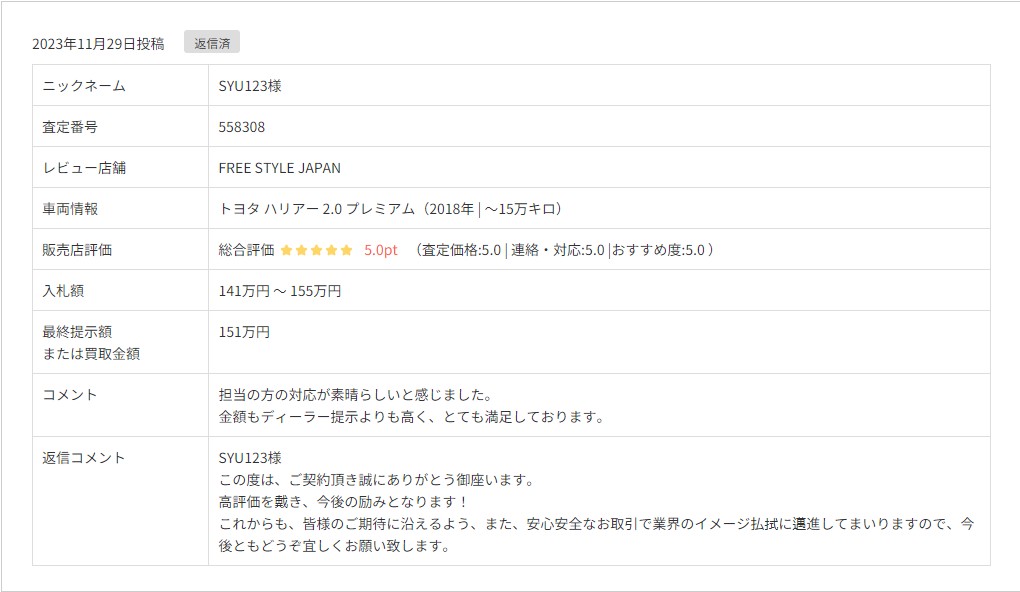Click the 返信済 status badge

(212, 43)
